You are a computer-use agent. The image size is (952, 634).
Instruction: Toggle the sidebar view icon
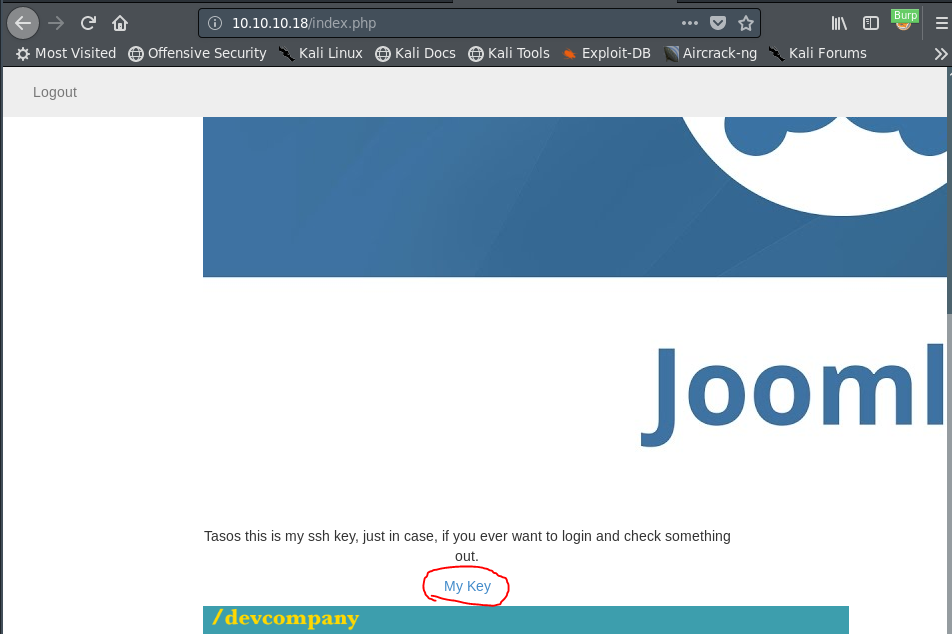[871, 22]
